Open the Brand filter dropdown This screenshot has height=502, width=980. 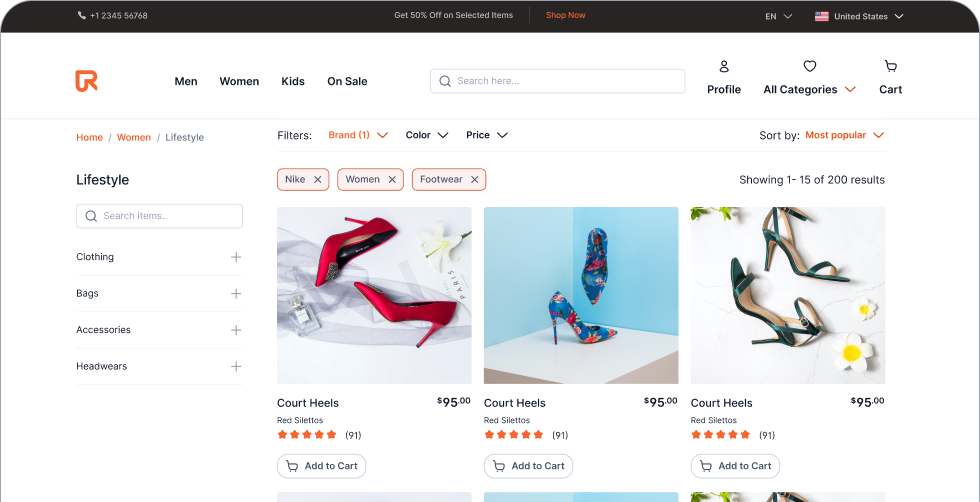pos(358,135)
